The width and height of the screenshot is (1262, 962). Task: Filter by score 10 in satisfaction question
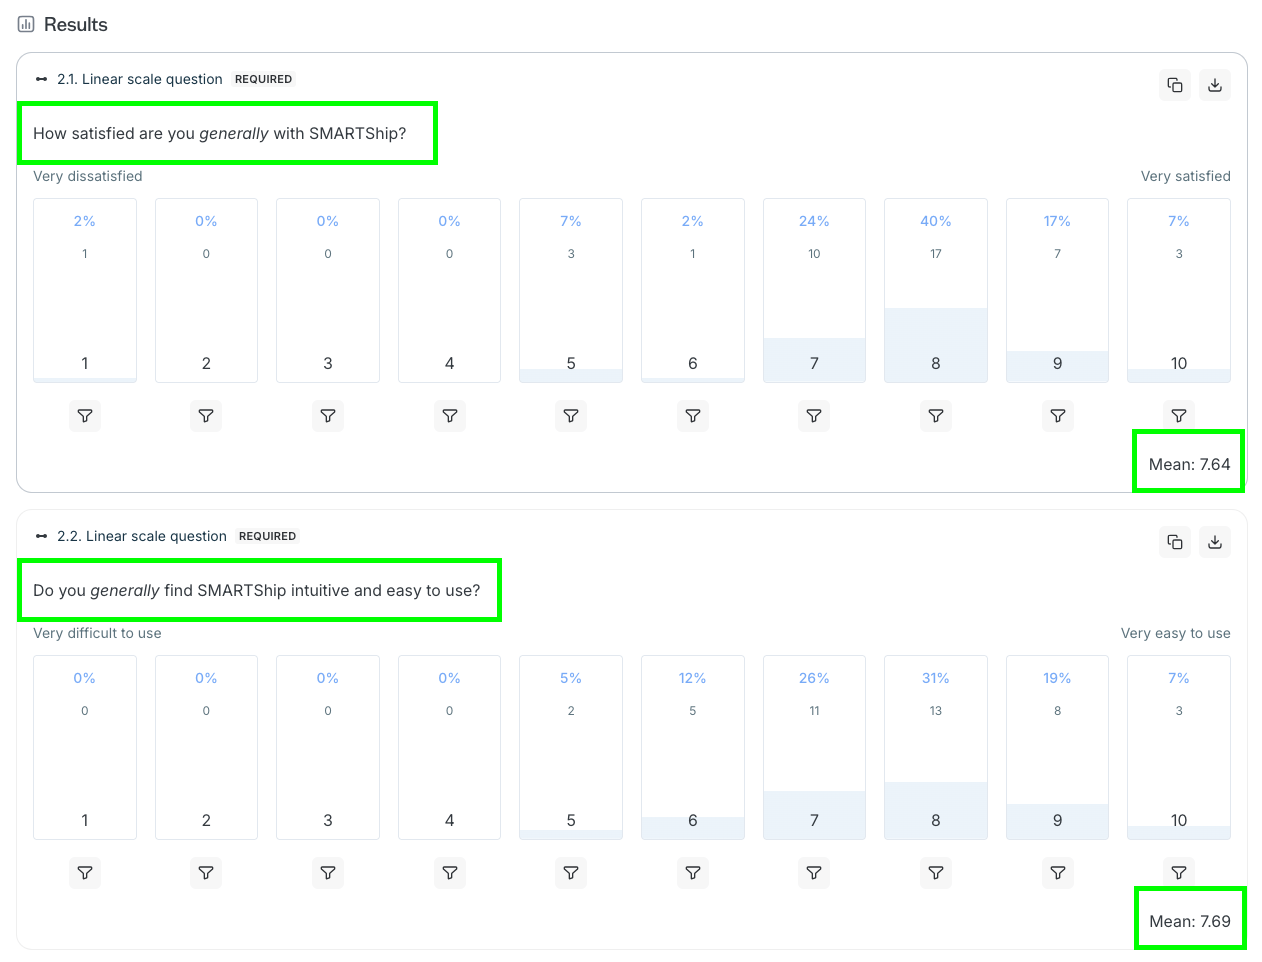click(1179, 416)
